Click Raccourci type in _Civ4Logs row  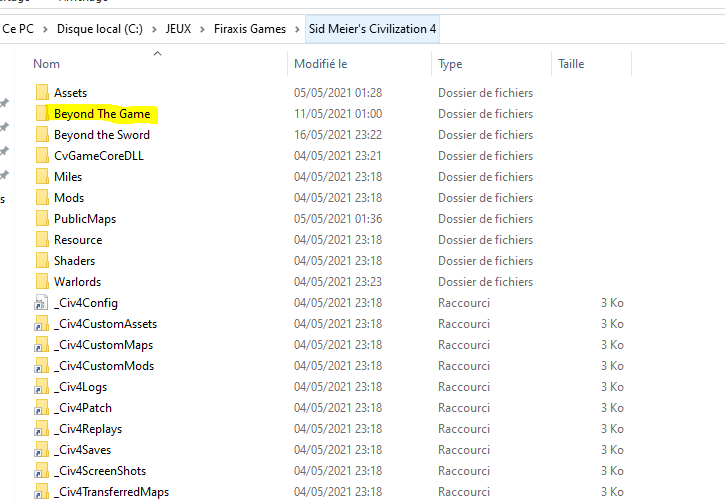coord(464,387)
